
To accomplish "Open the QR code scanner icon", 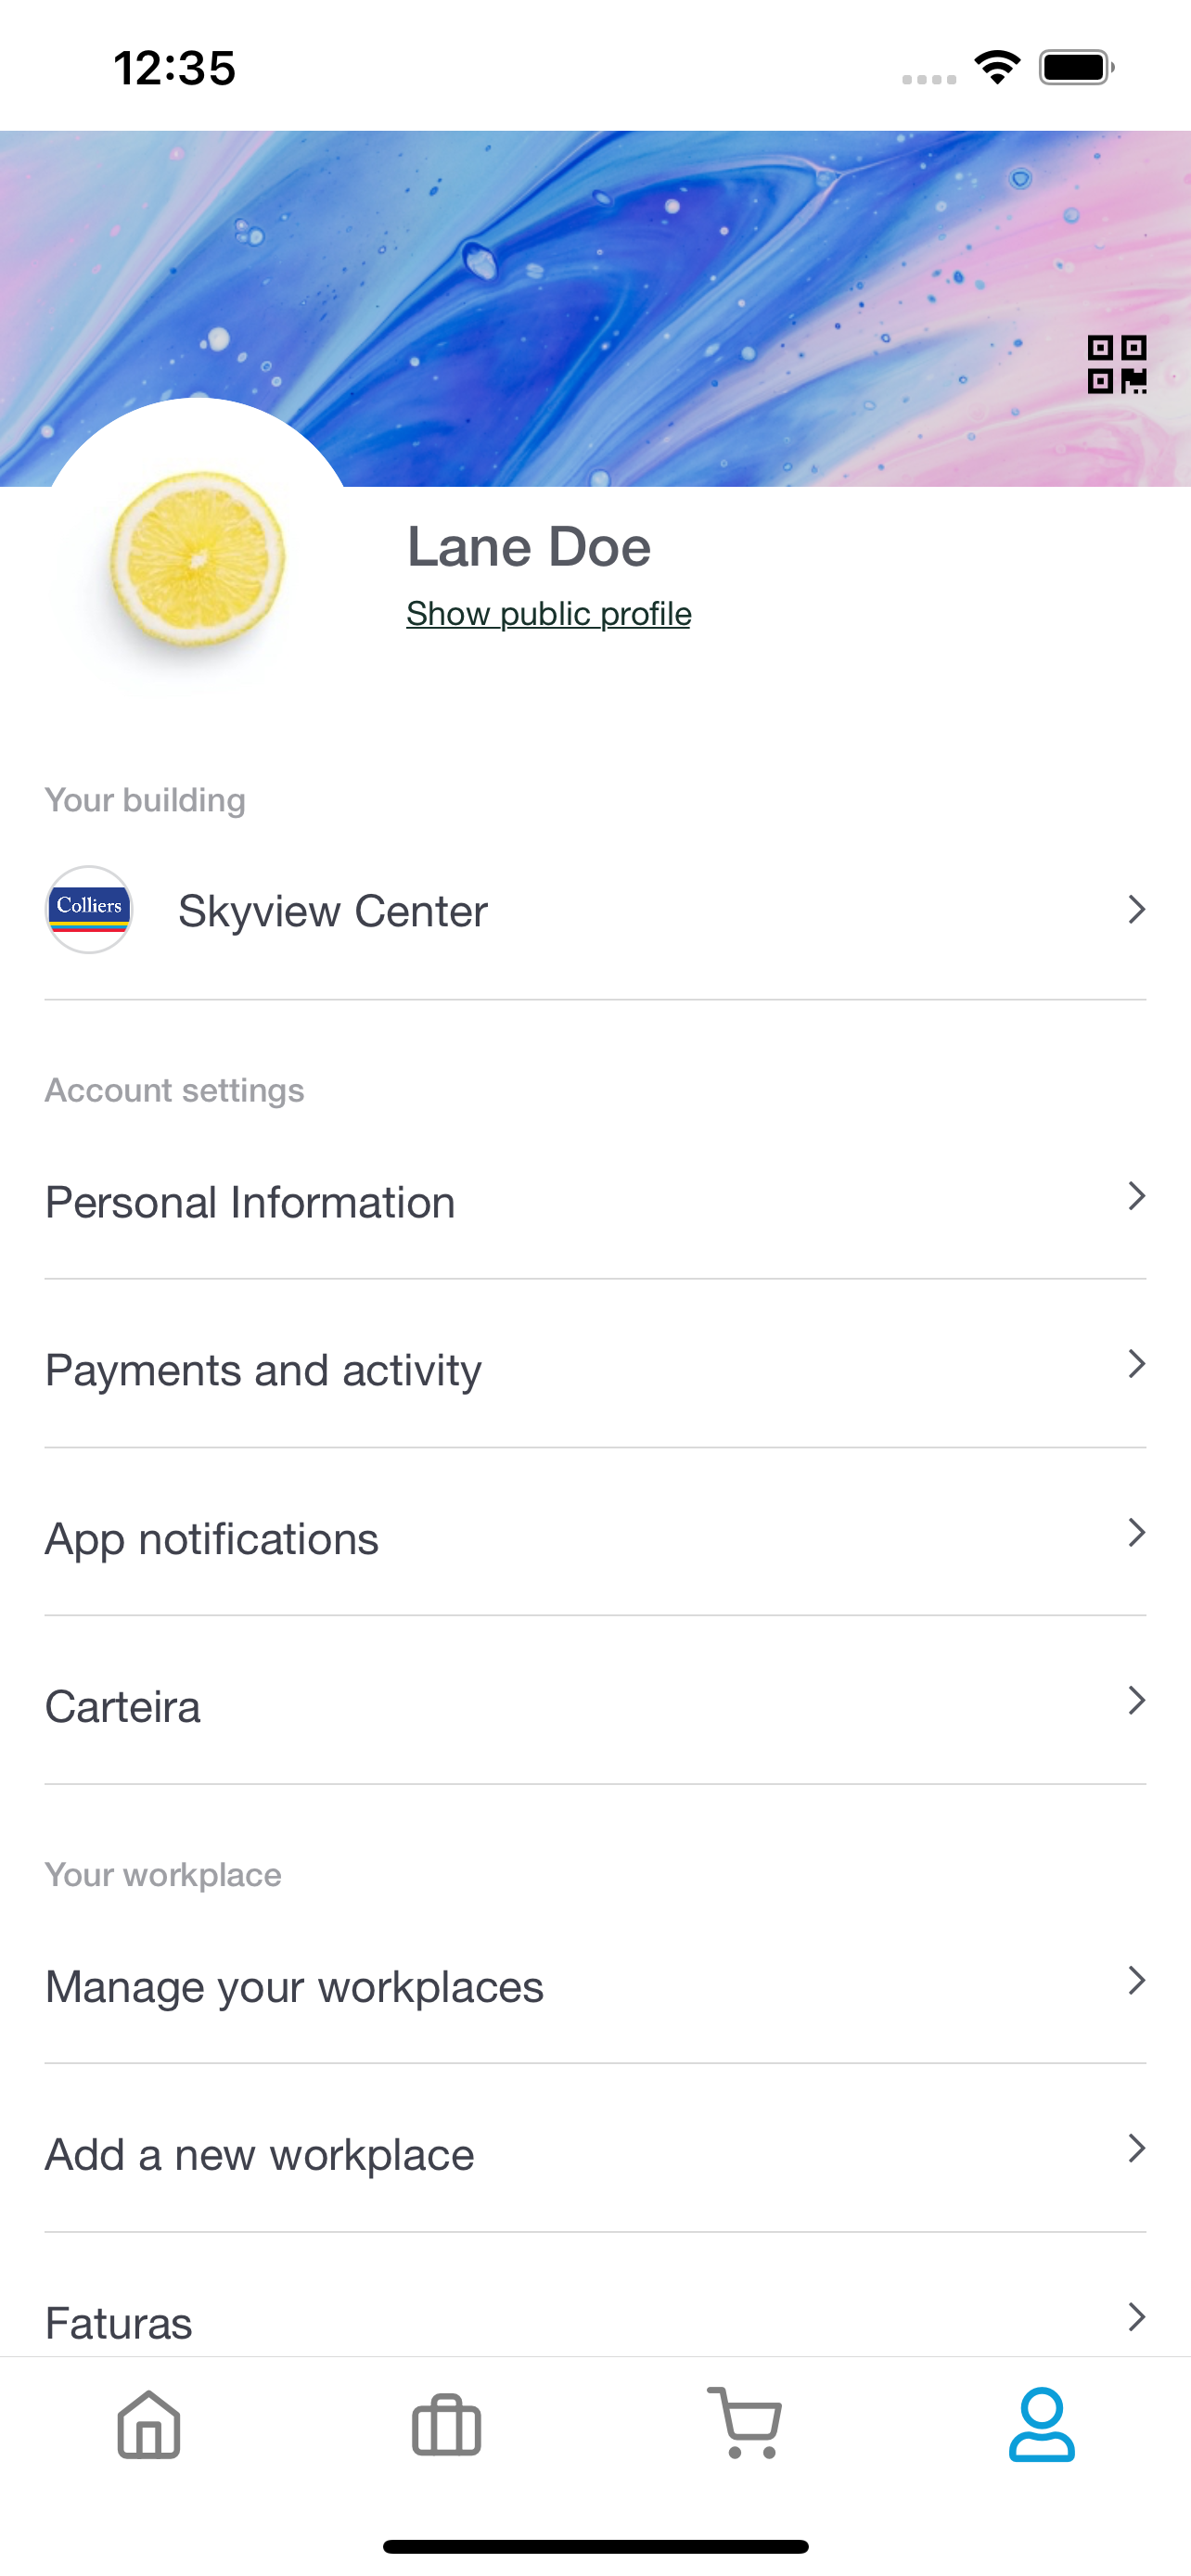I will [x=1117, y=364].
